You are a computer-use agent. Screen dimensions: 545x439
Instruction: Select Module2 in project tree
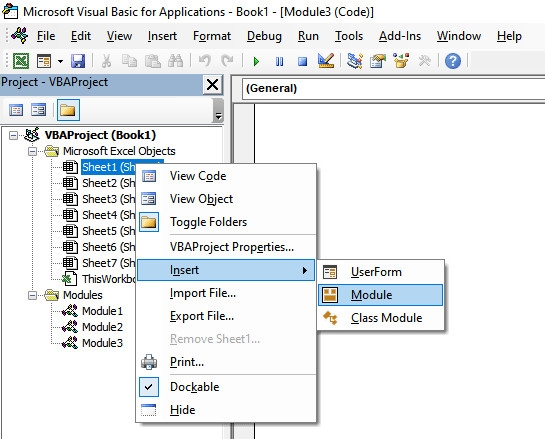(102, 327)
